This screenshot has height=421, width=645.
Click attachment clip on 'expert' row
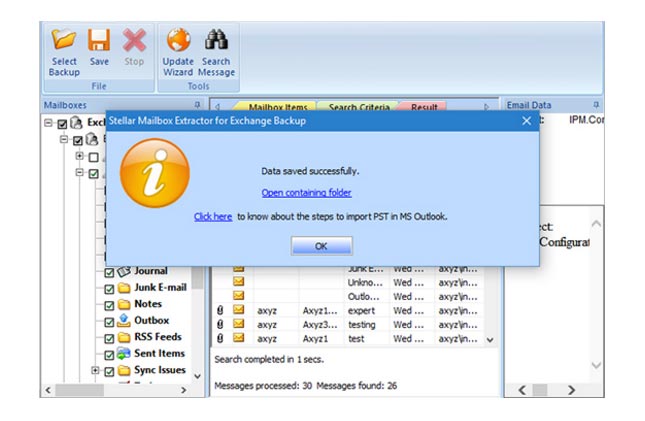tap(220, 310)
